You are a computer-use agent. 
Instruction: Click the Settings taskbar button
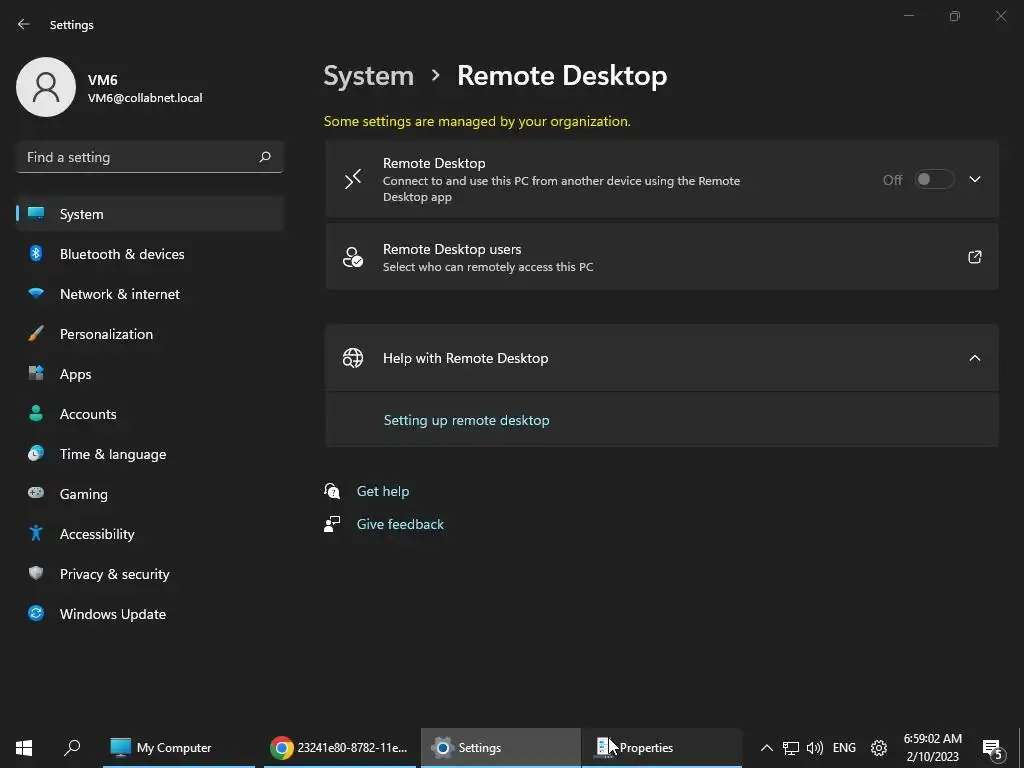(501, 747)
